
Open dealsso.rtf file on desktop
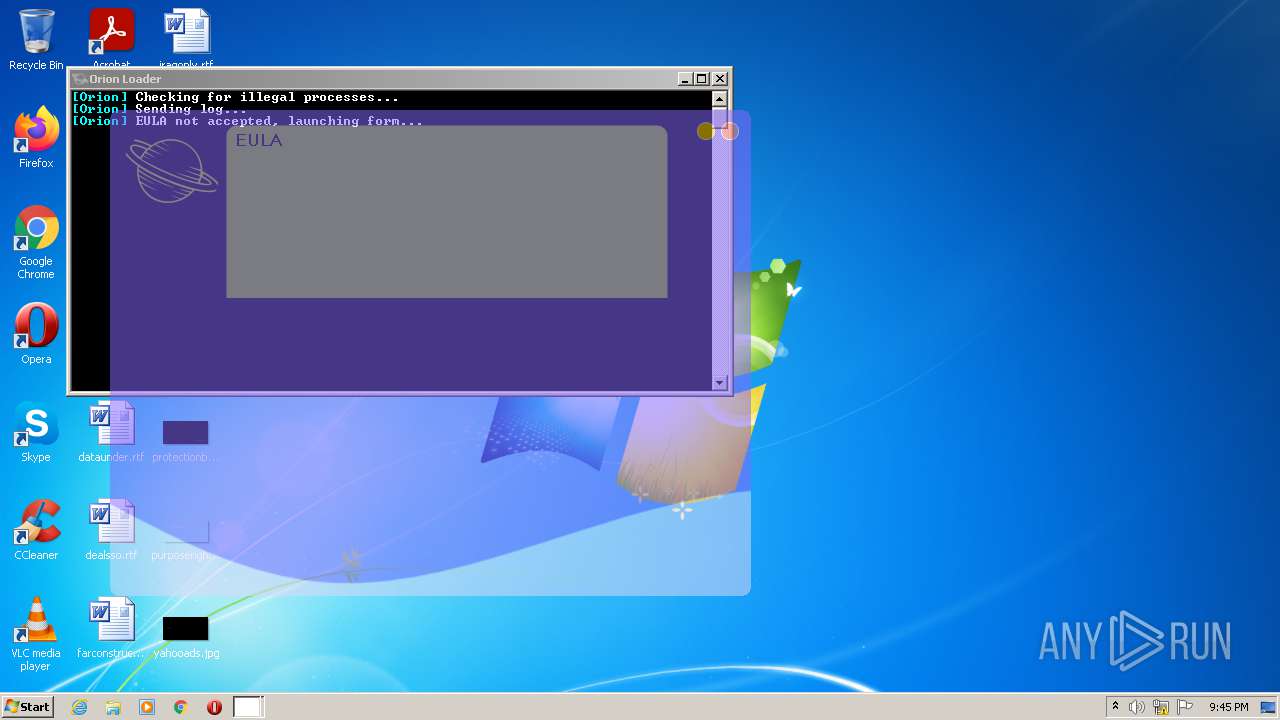click(111, 530)
